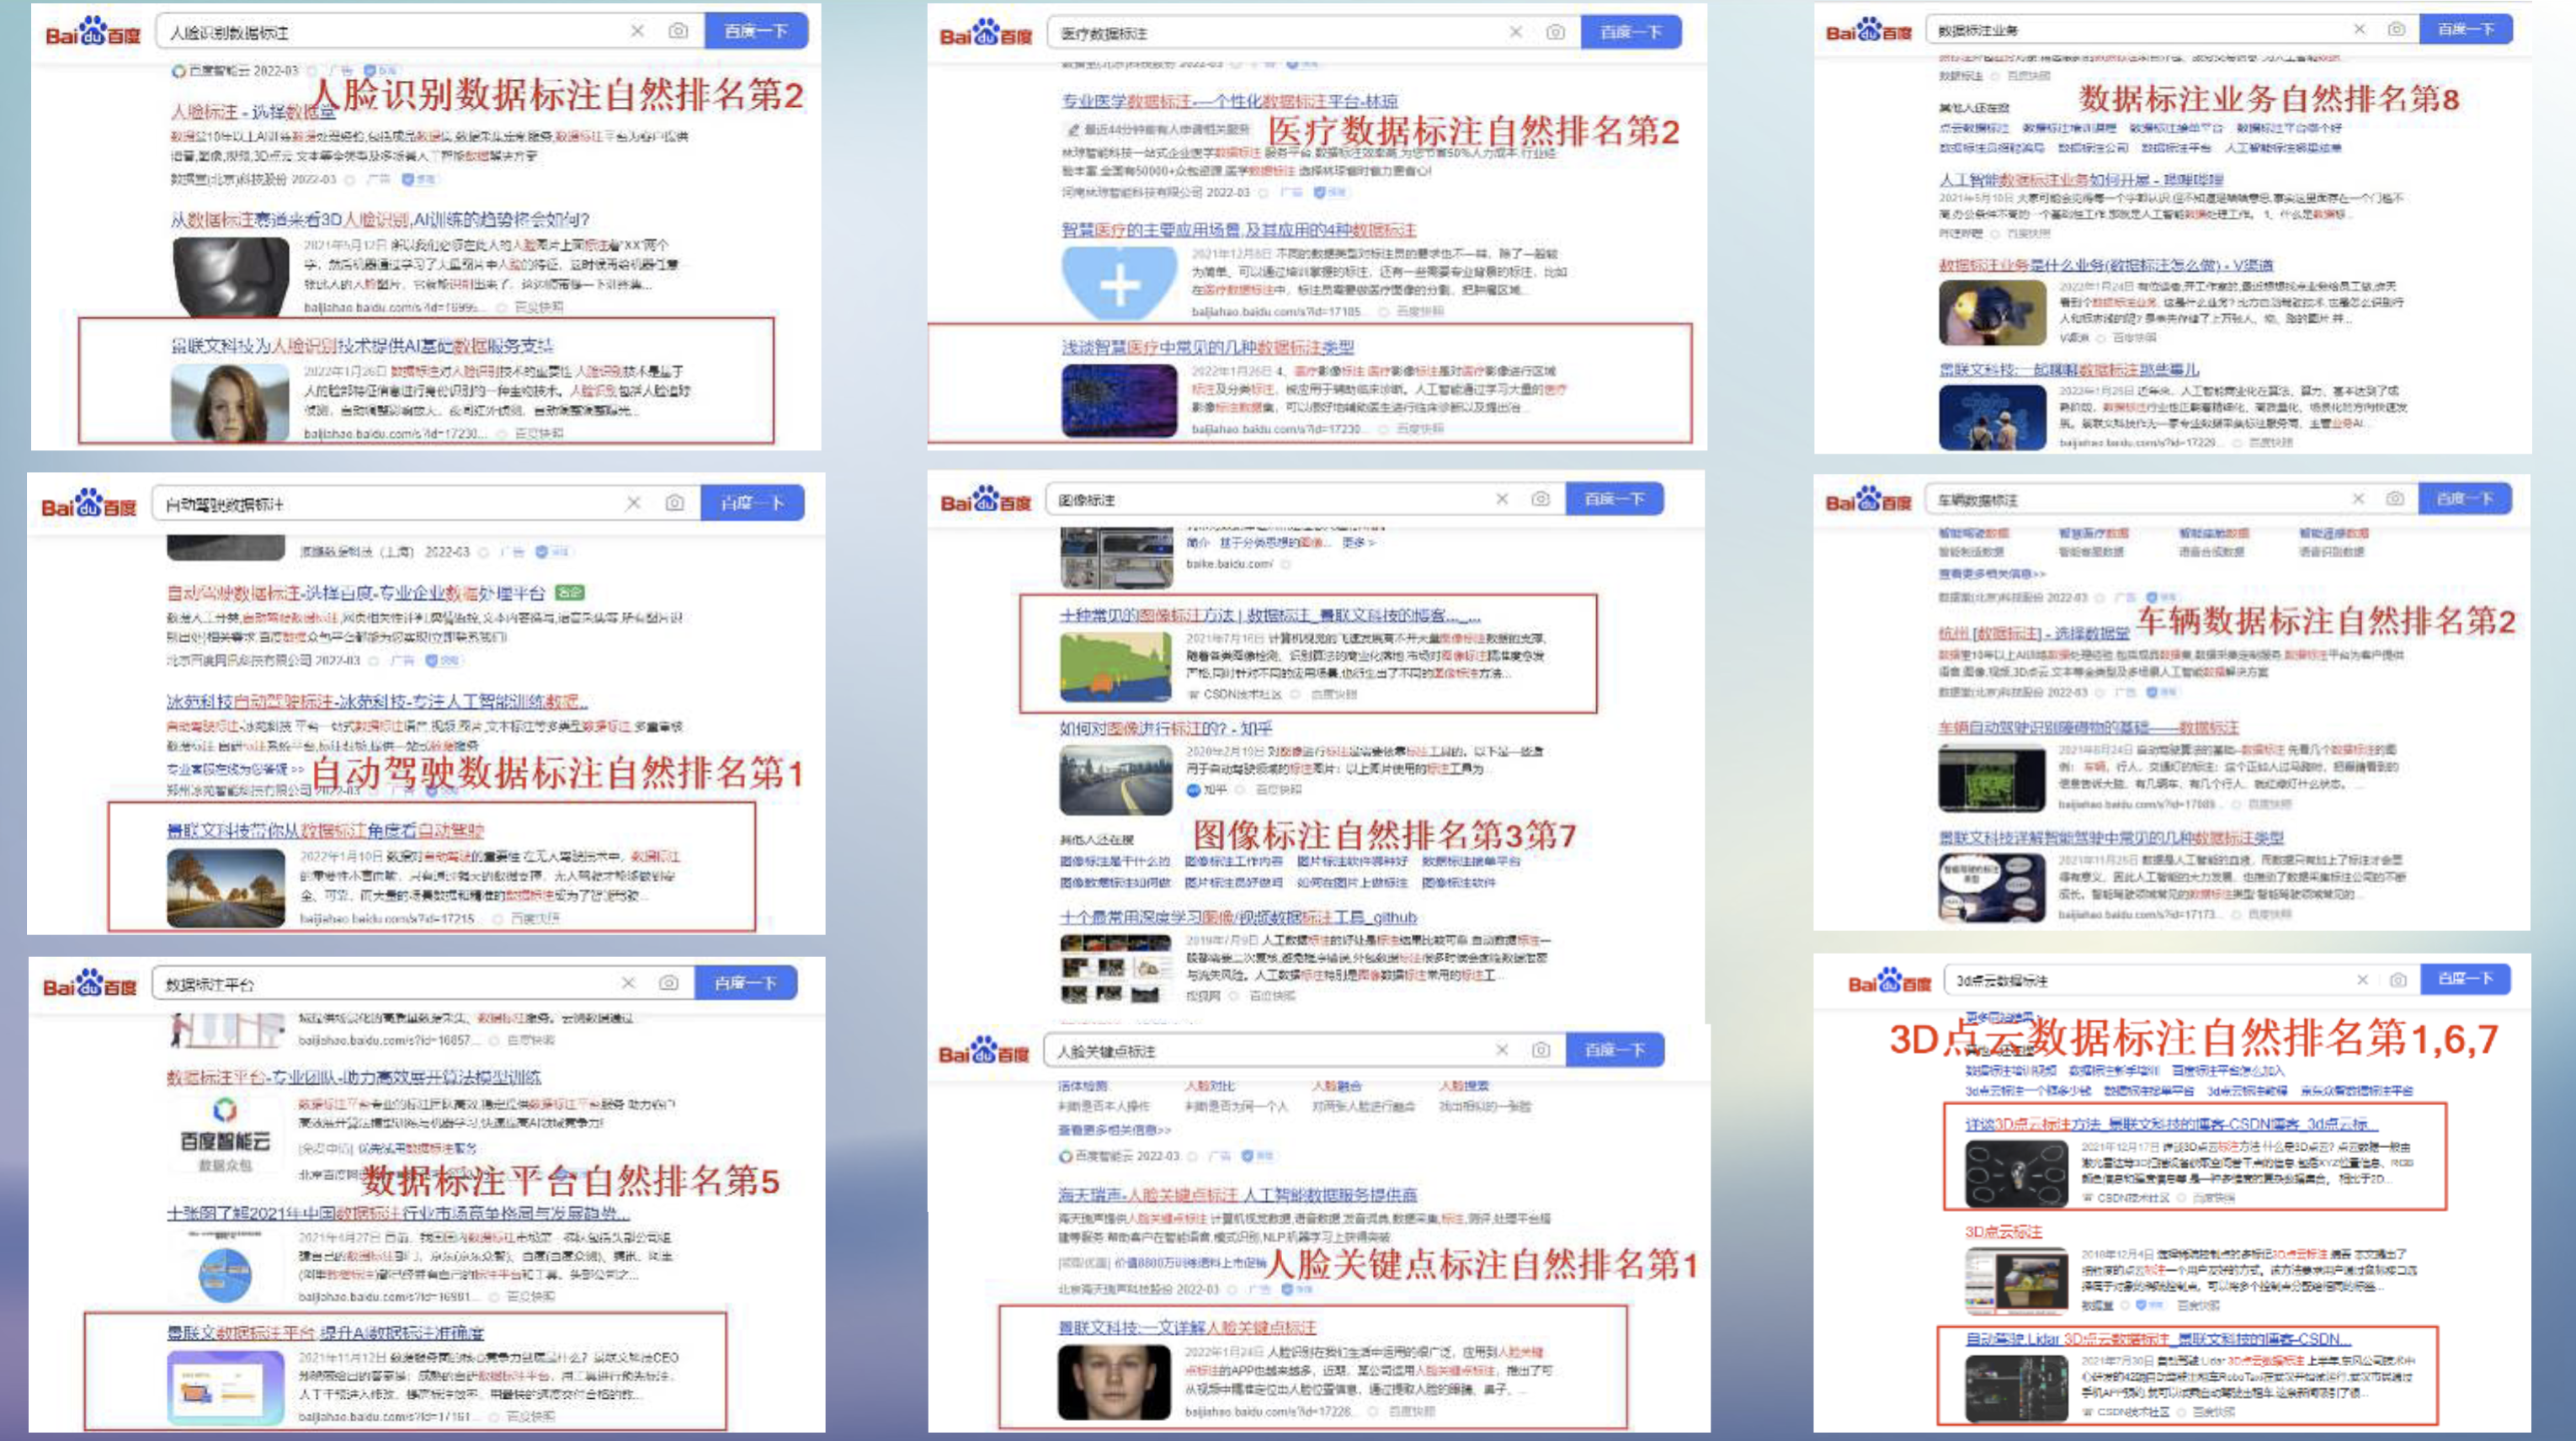
Task: Click woman face thumbnail in 人脸识别 results
Action: coord(230,402)
